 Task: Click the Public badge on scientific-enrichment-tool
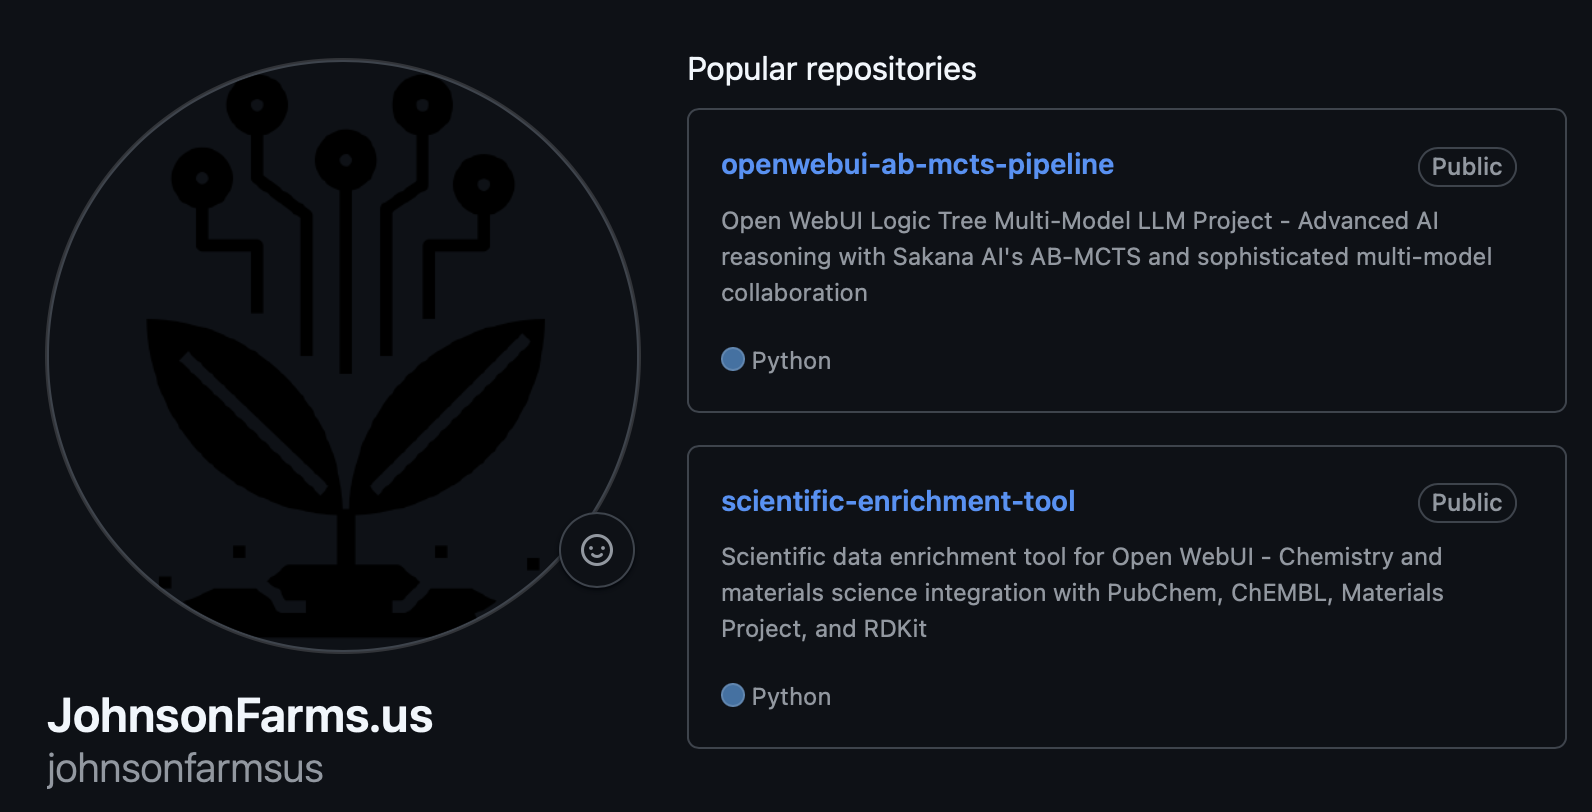click(1466, 503)
